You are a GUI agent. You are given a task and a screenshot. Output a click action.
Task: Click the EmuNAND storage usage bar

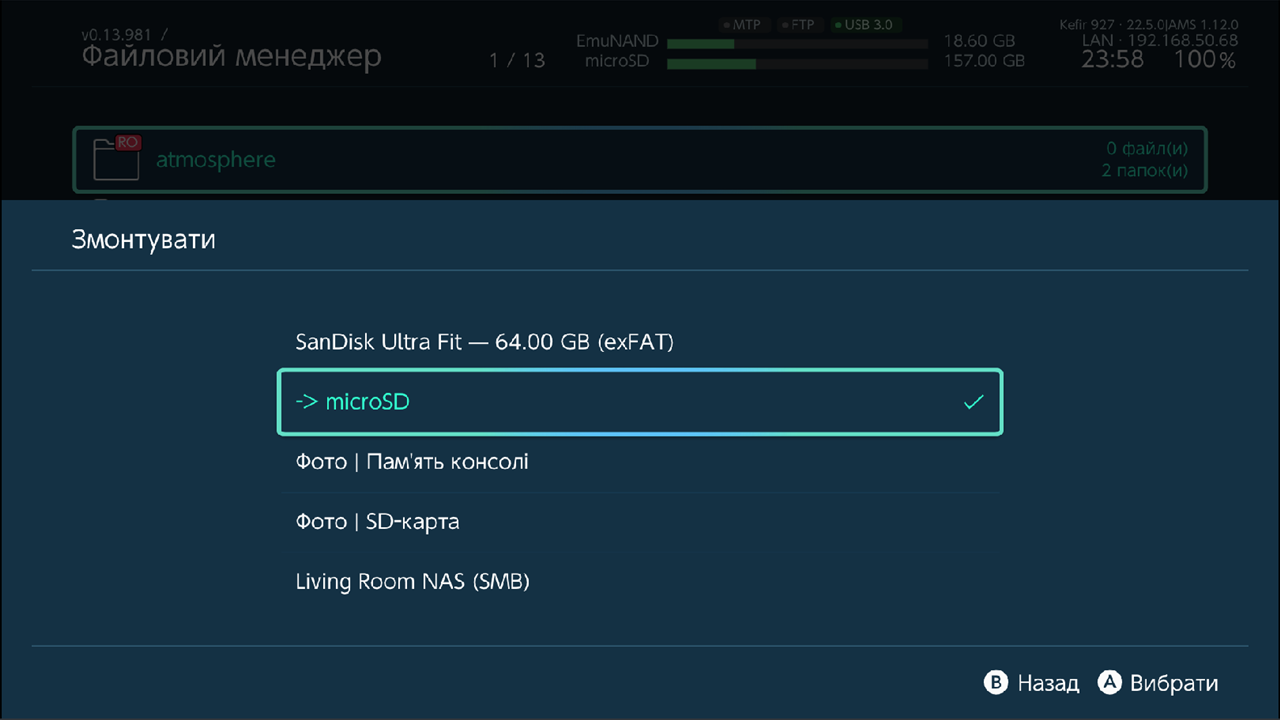point(797,44)
